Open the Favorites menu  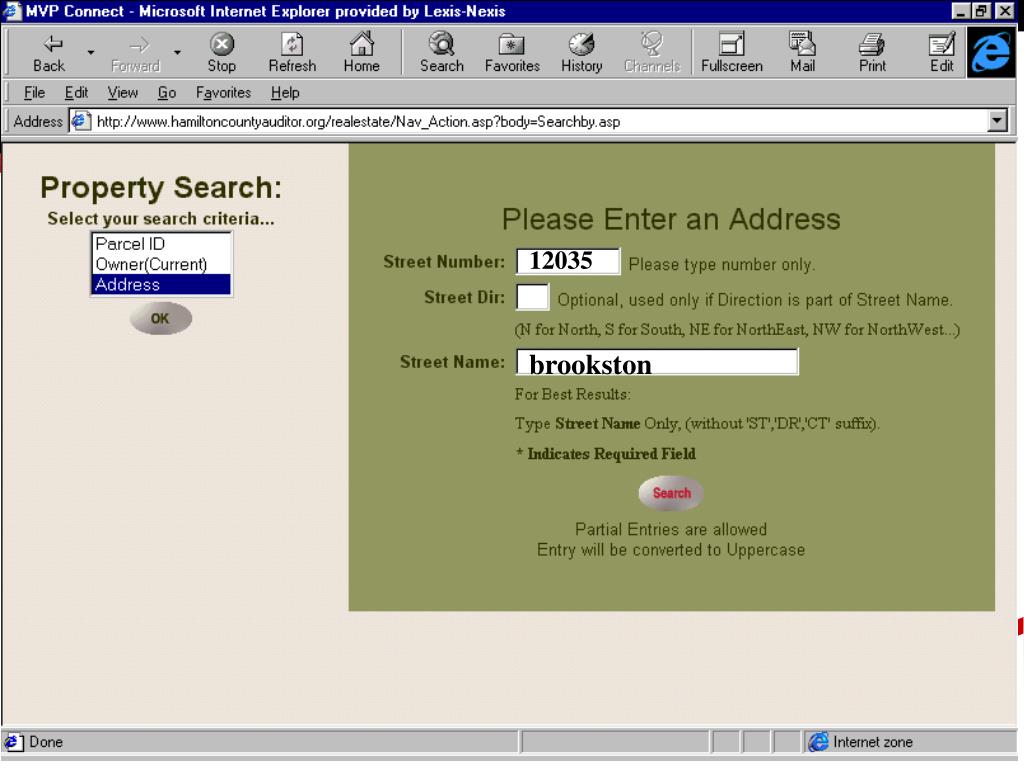pos(223,93)
